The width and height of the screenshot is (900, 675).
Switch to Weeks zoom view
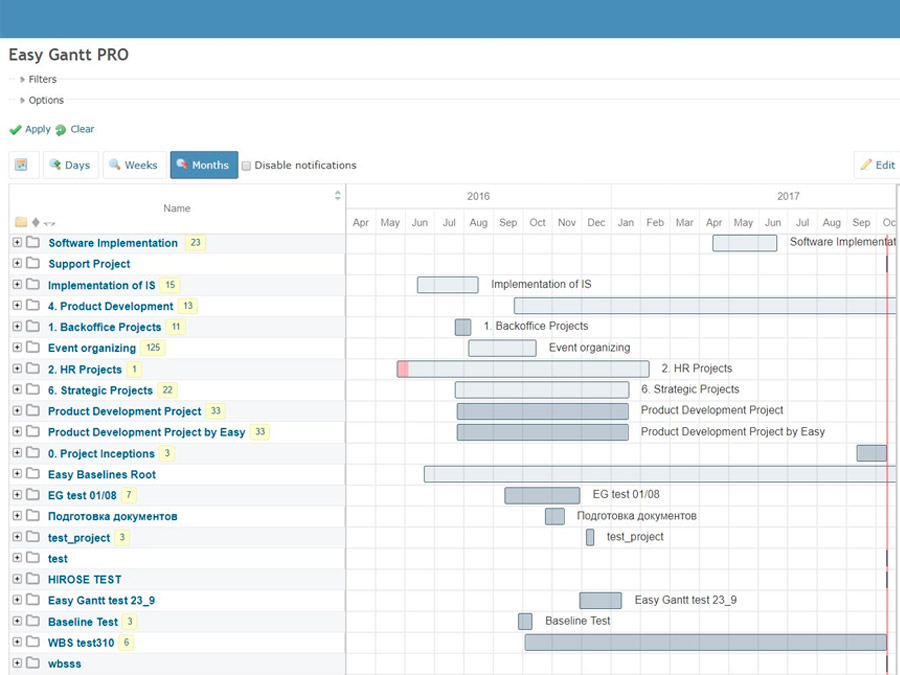point(134,165)
